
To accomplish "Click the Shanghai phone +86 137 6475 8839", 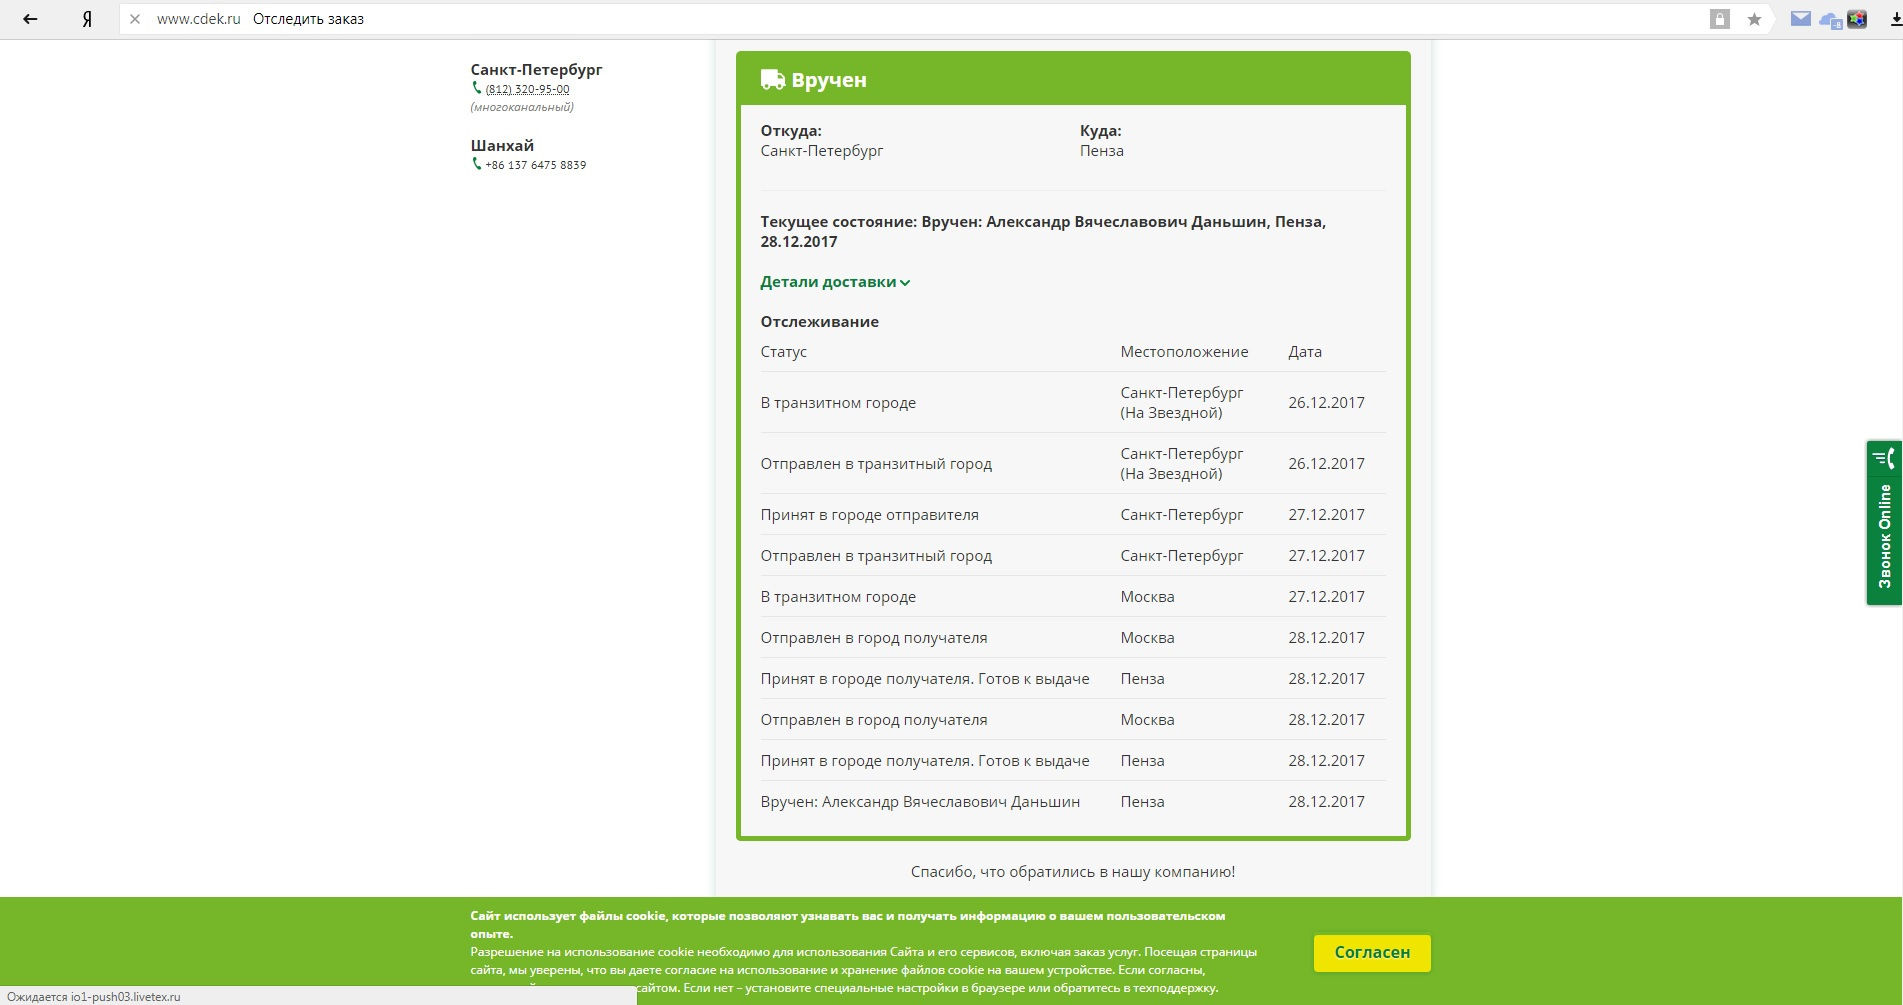I will (x=536, y=165).
